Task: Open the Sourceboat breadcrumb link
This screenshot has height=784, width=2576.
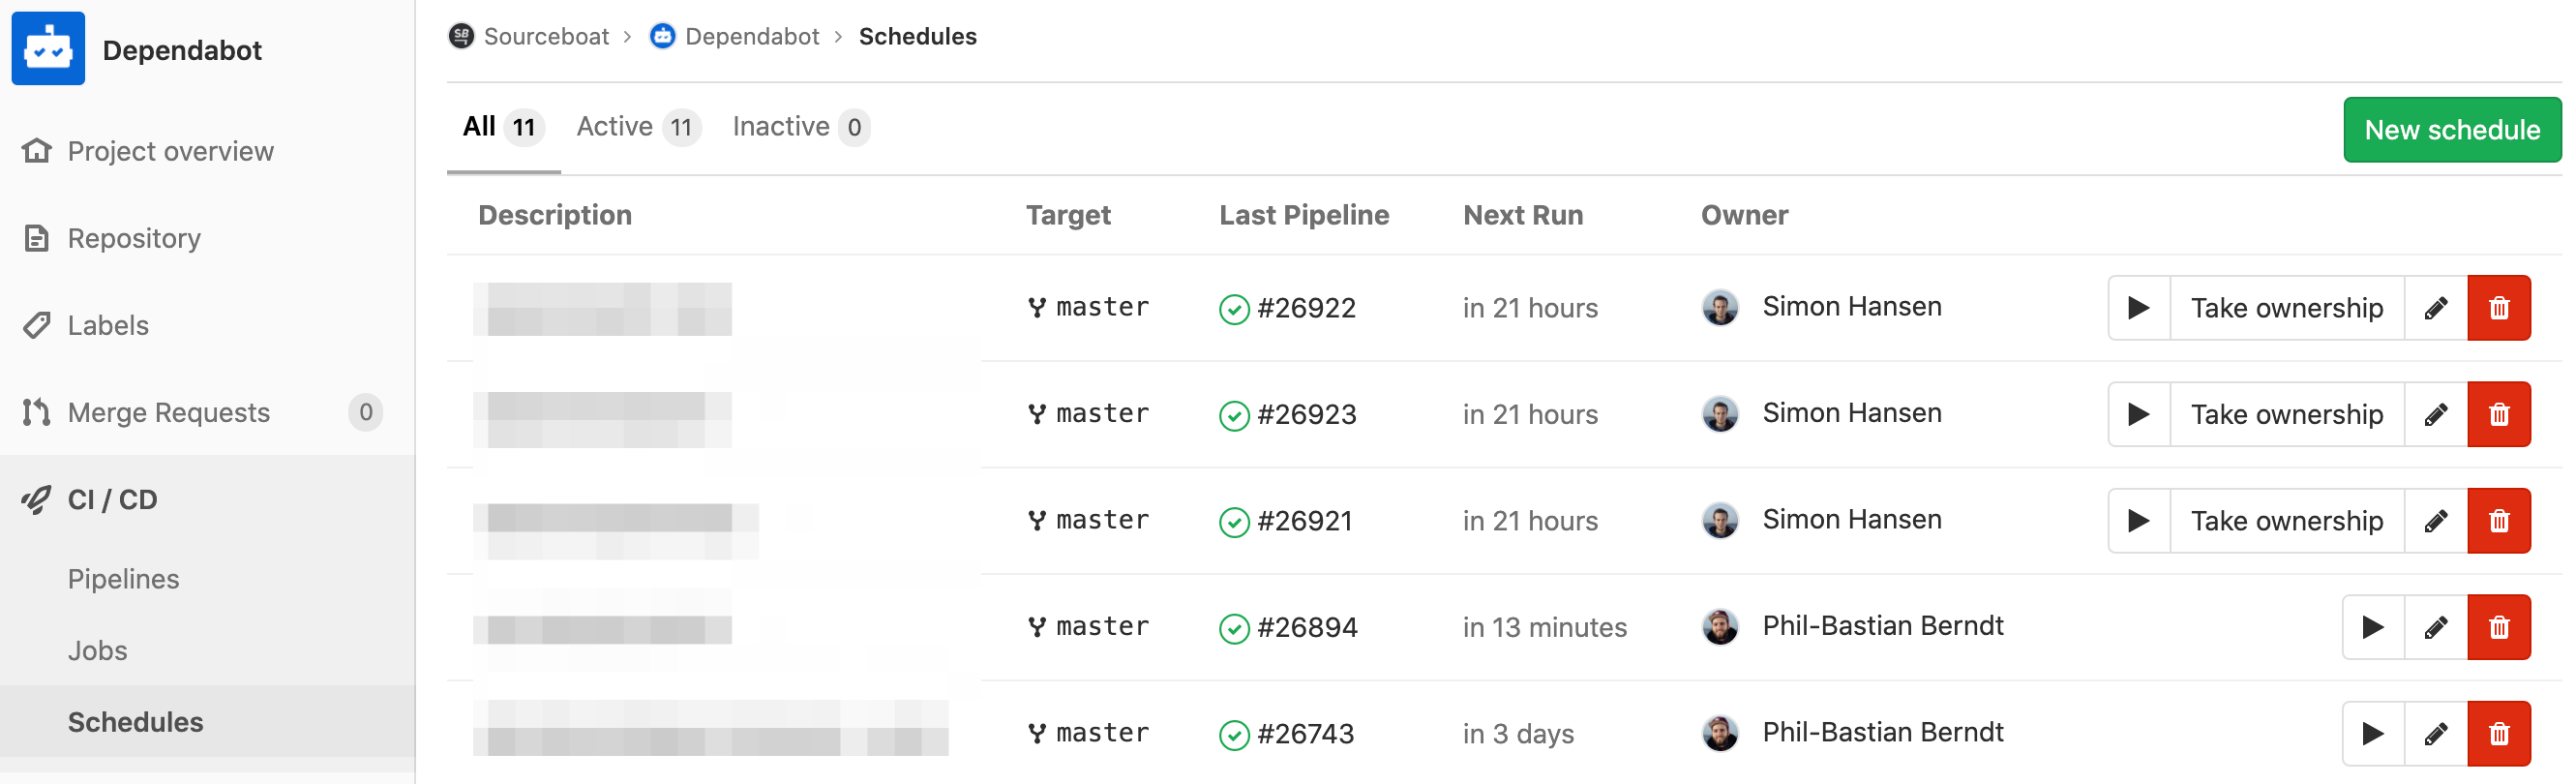Action: pos(545,37)
